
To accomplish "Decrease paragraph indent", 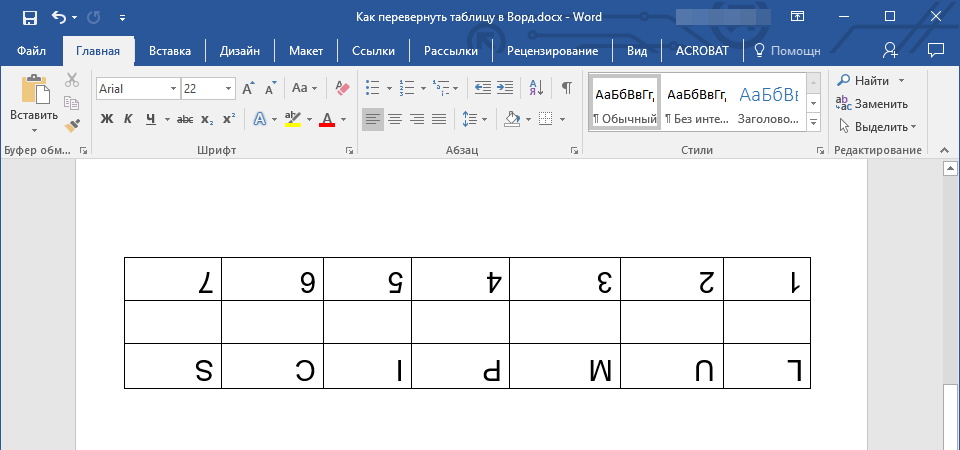I will [482, 88].
